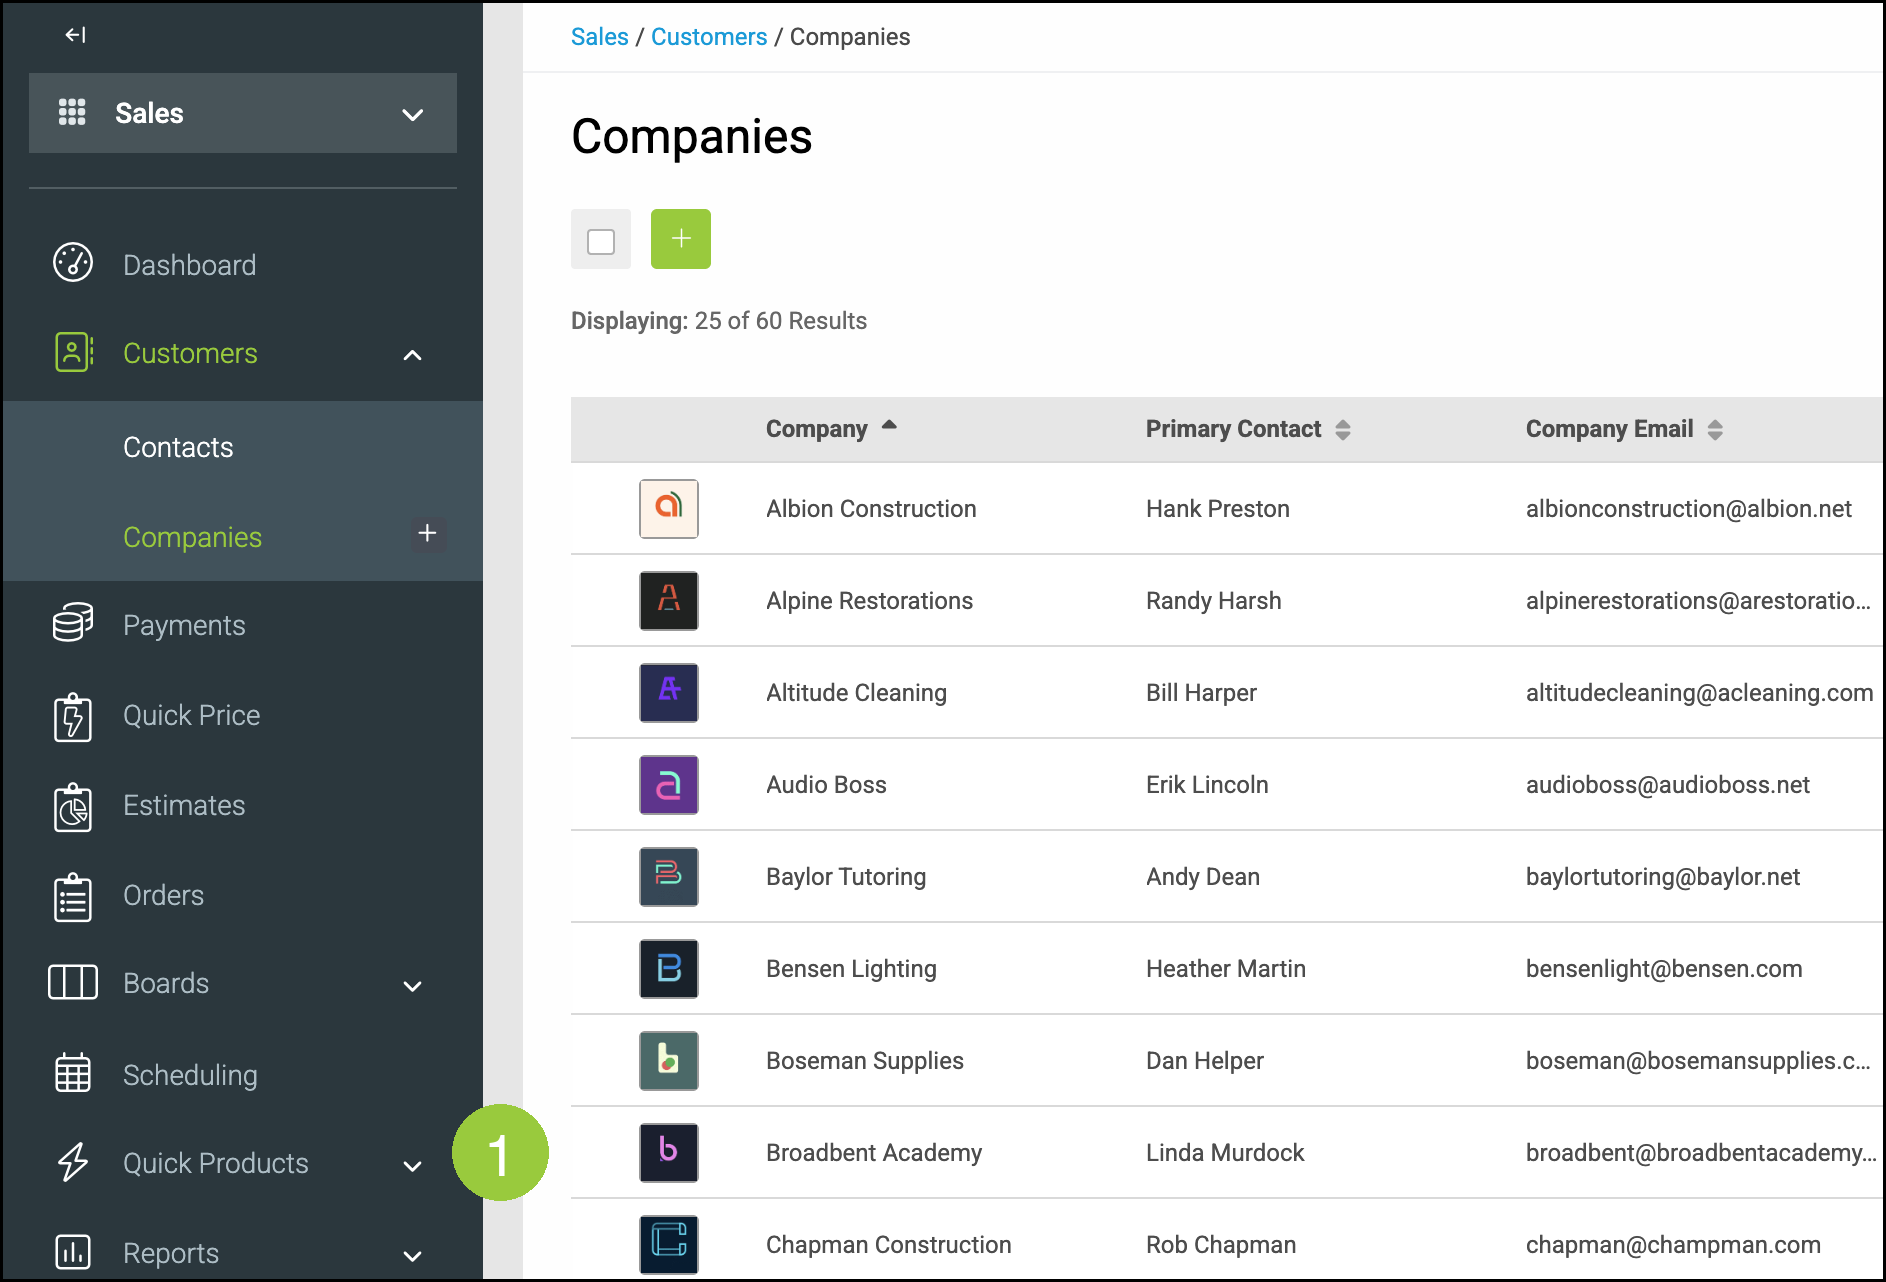Select Companies in the sidebar
This screenshot has width=1886, height=1282.
point(192,537)
